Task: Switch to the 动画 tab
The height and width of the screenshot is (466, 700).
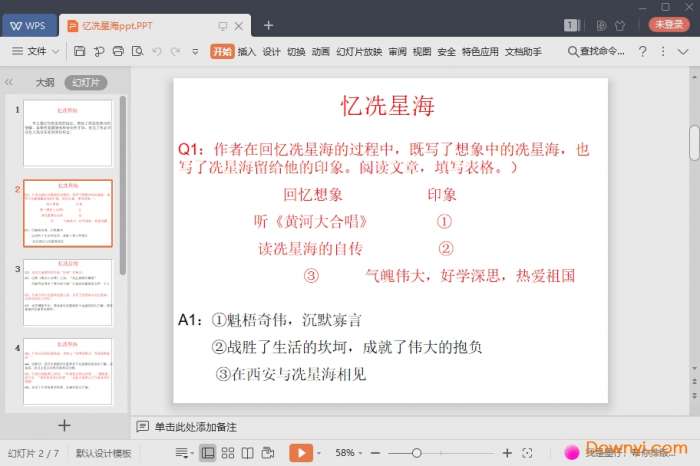Action: (x=321, y=52)
